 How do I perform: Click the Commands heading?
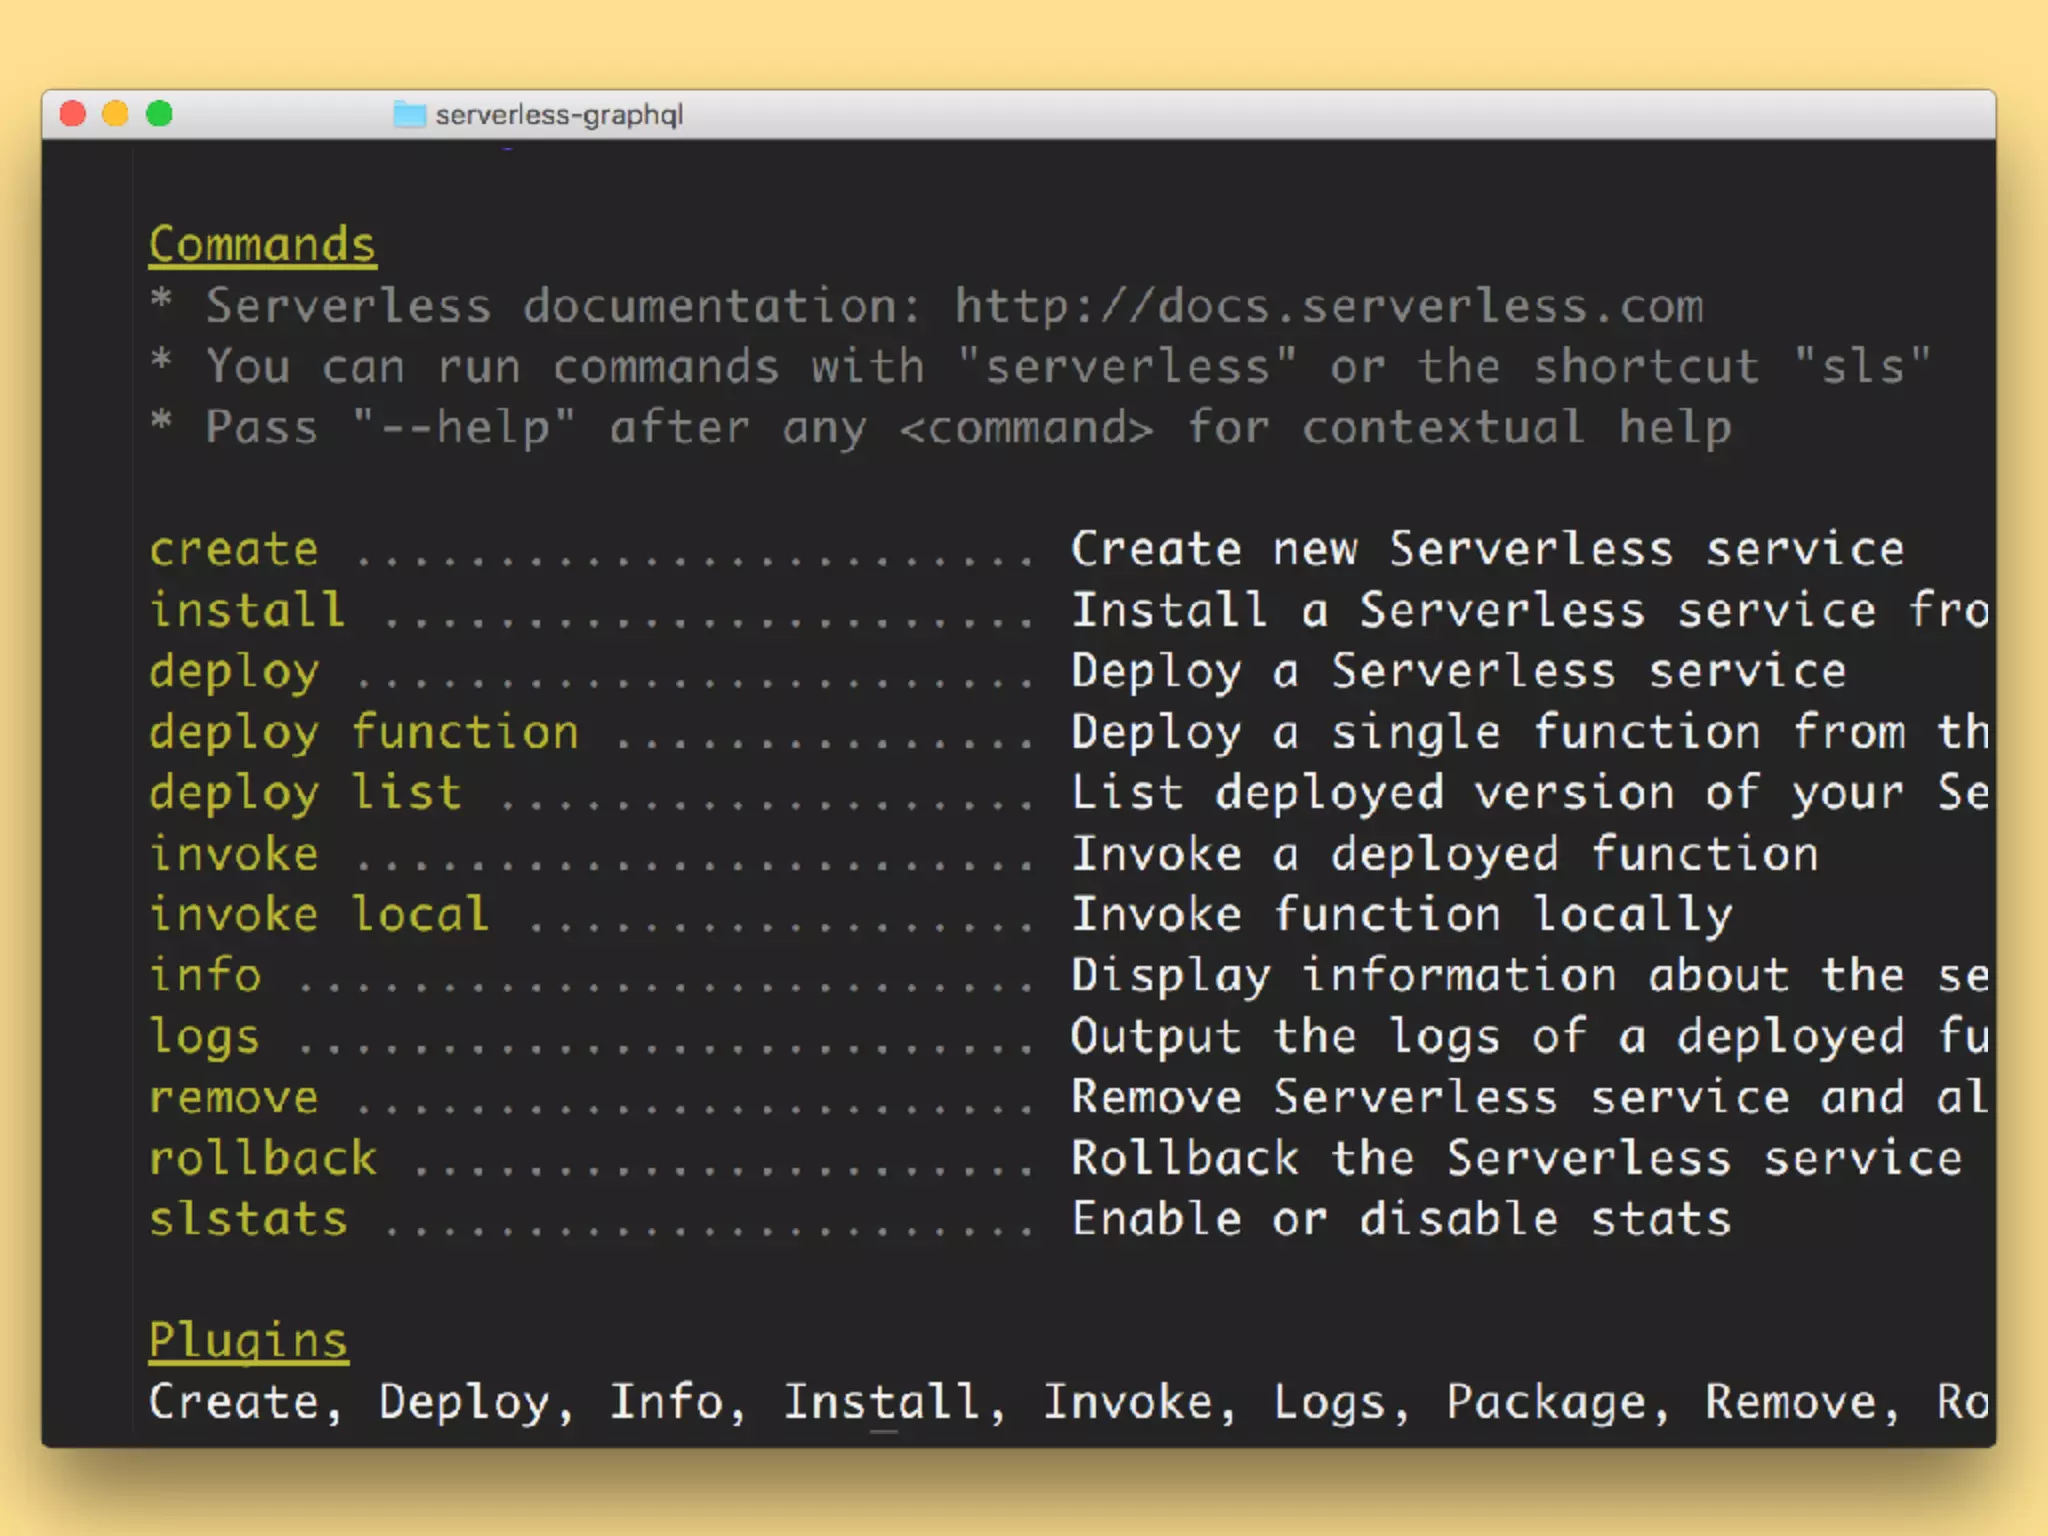coord(262,245)
